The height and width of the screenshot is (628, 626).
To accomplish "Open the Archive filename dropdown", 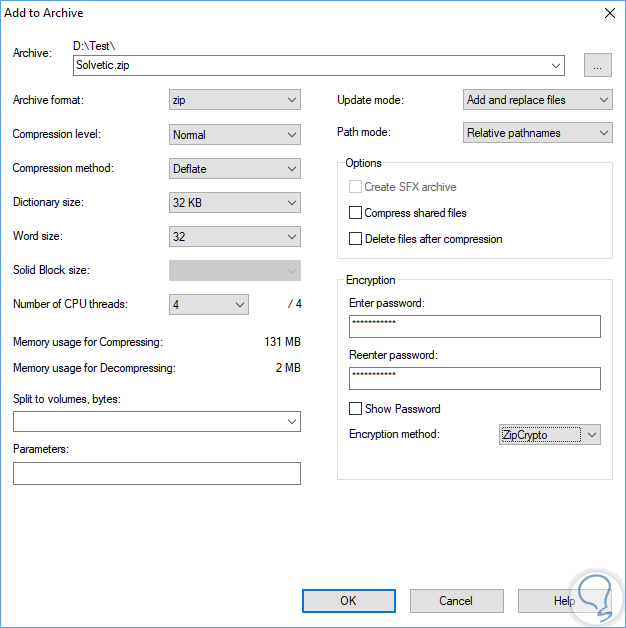I will [x=556, y=66].
